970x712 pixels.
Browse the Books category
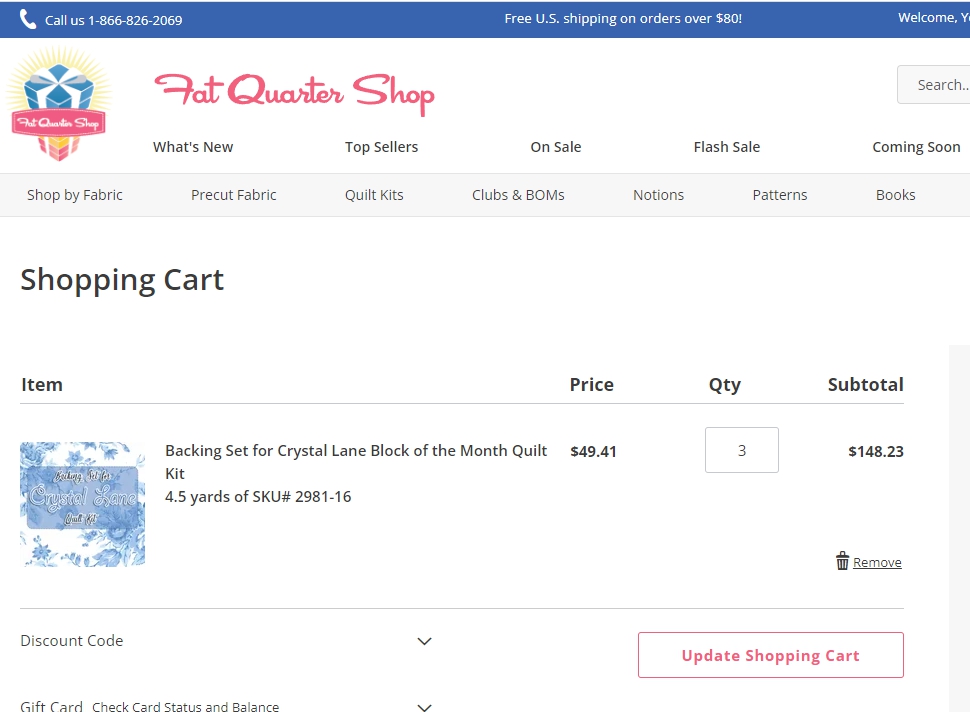(x=896, y=195)
